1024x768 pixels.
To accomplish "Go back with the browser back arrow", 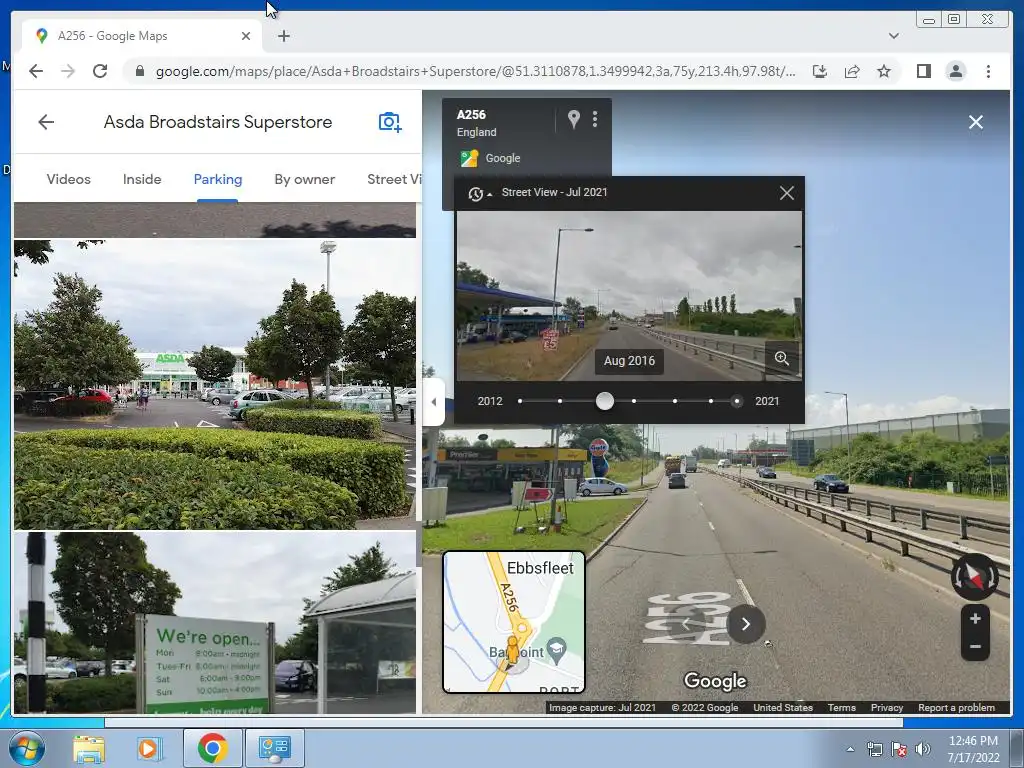I will [36, 71].
